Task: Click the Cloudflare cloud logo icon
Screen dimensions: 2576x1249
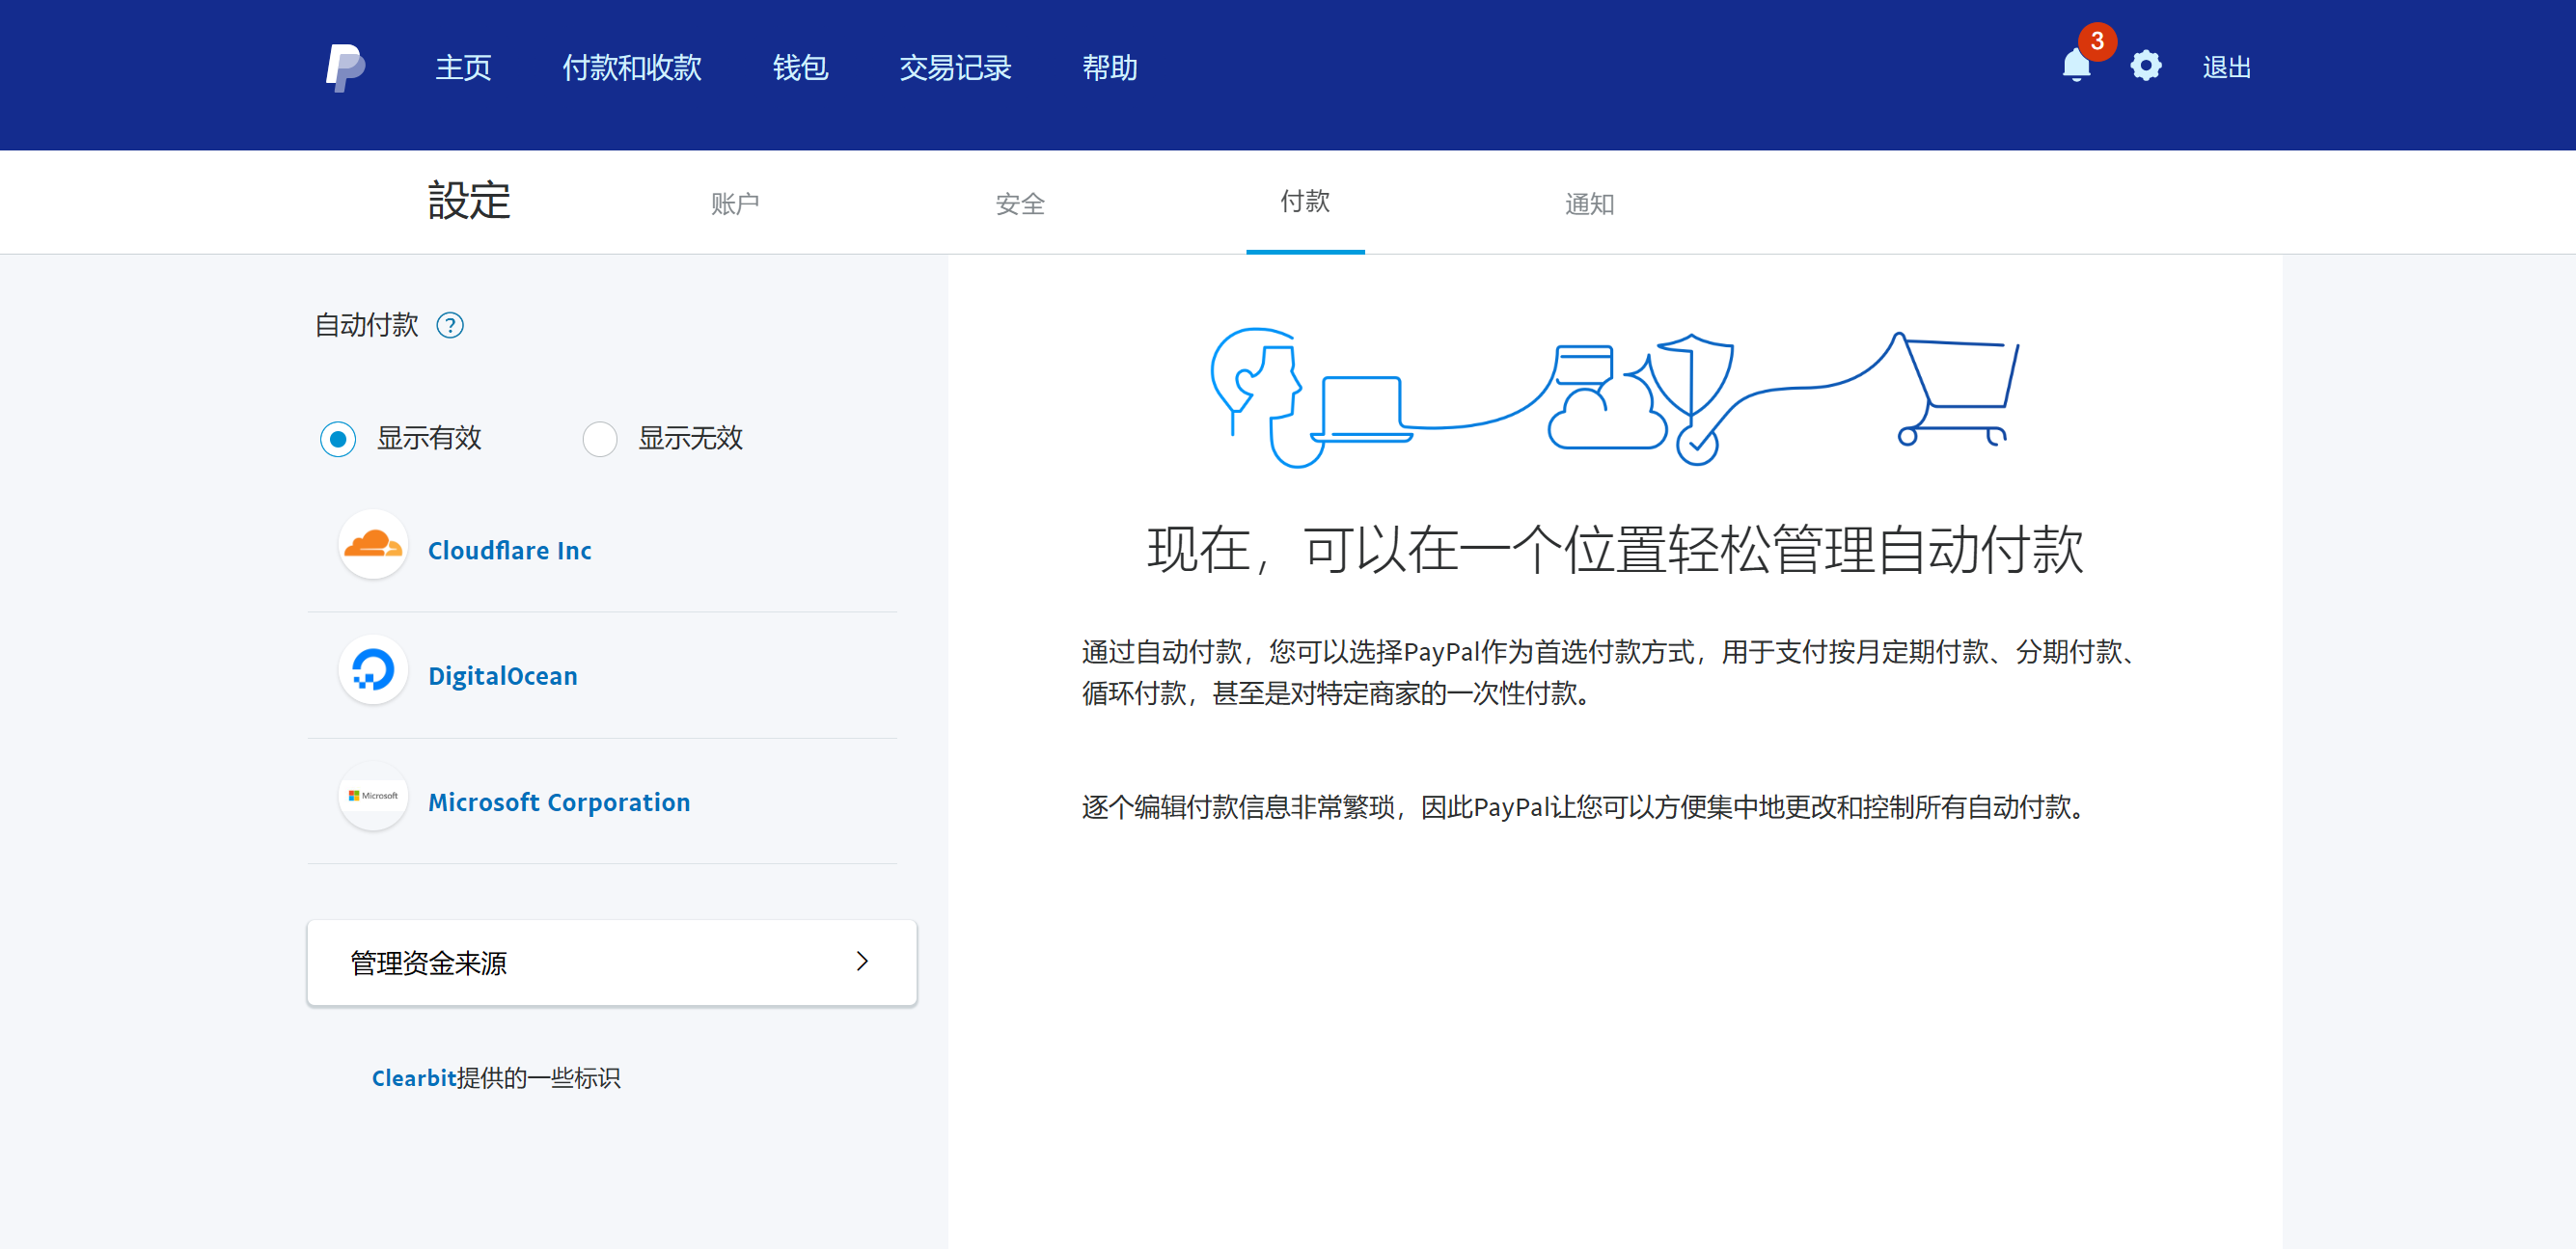Action: click(x=373, y=546)
